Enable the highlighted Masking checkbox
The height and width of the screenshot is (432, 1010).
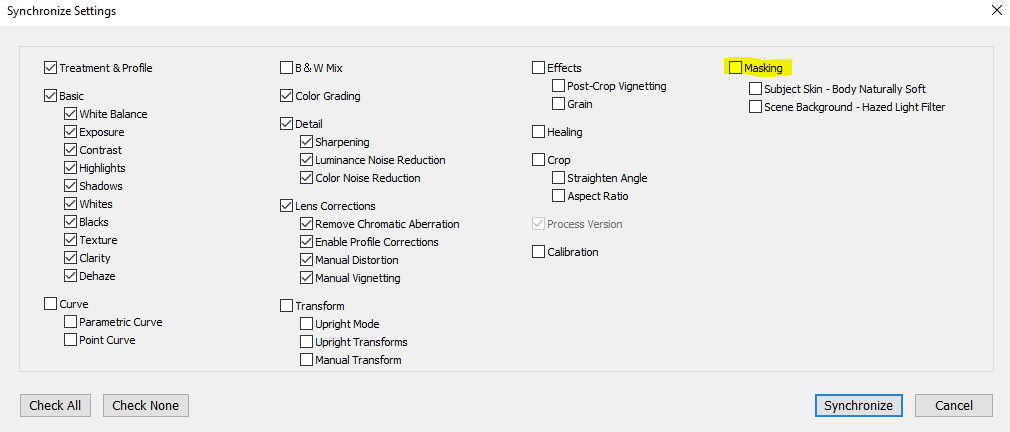tap(735, 68)
